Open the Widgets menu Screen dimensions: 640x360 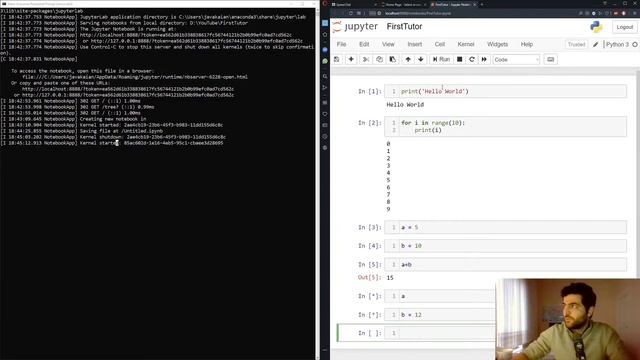[498, 44]
